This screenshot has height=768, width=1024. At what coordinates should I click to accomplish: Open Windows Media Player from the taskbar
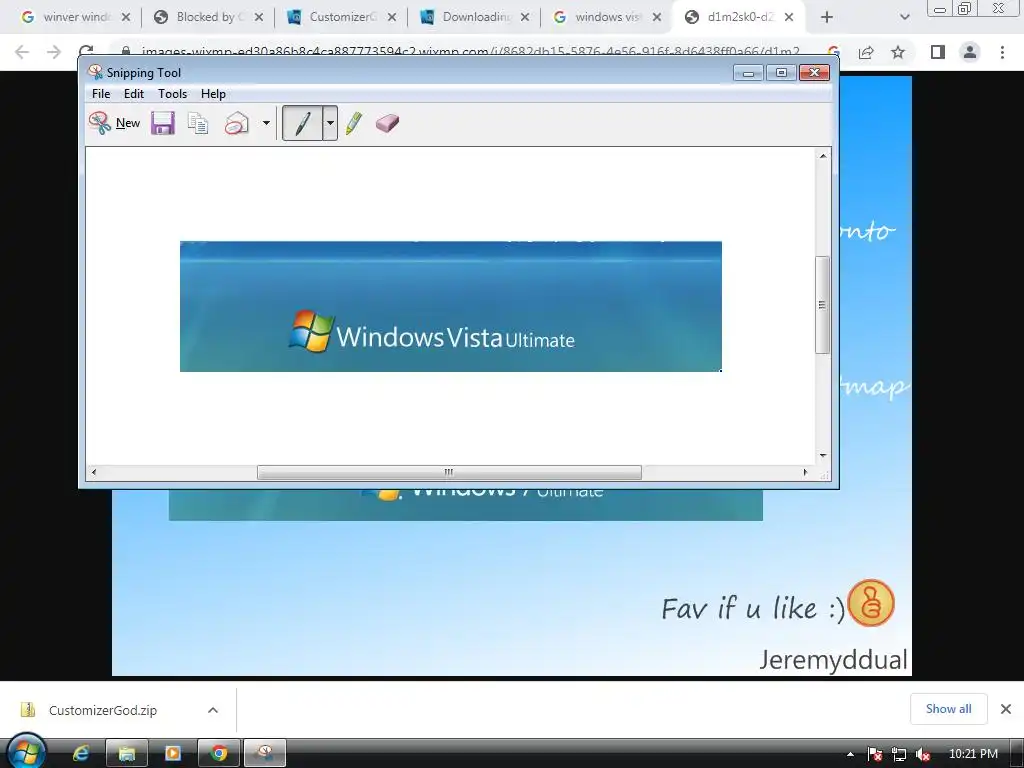(172, 753)
